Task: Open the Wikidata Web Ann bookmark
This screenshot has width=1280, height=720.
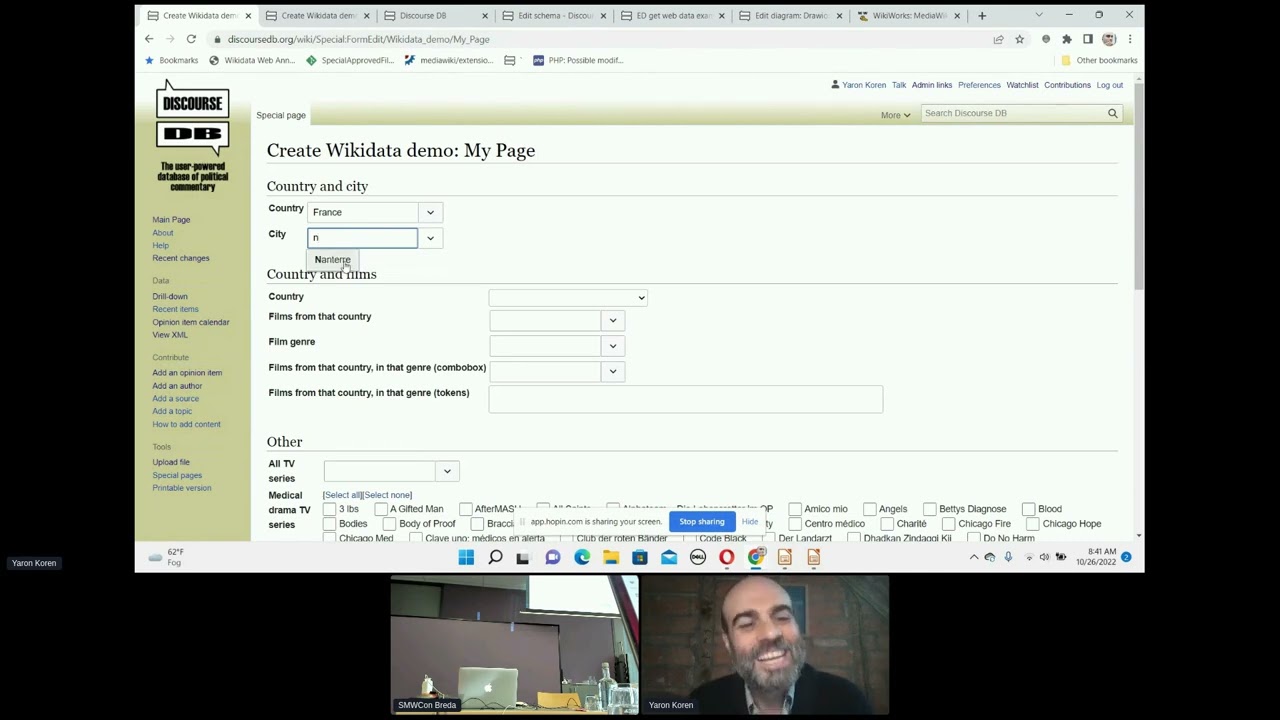Action: (252, 60)
